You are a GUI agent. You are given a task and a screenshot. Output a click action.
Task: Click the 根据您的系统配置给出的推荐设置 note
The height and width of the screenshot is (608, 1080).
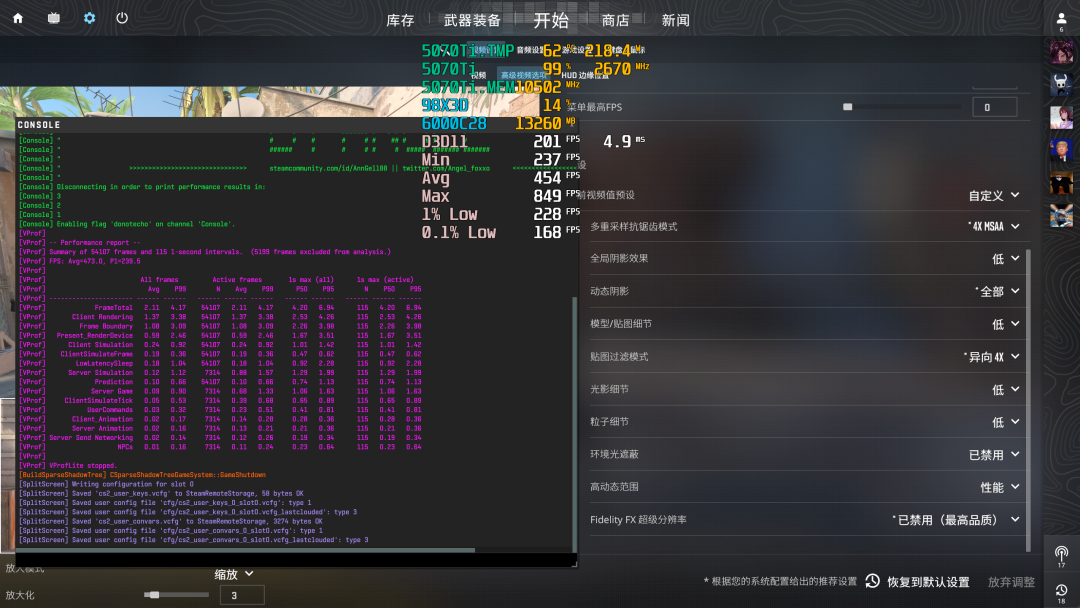pos(780,582)
